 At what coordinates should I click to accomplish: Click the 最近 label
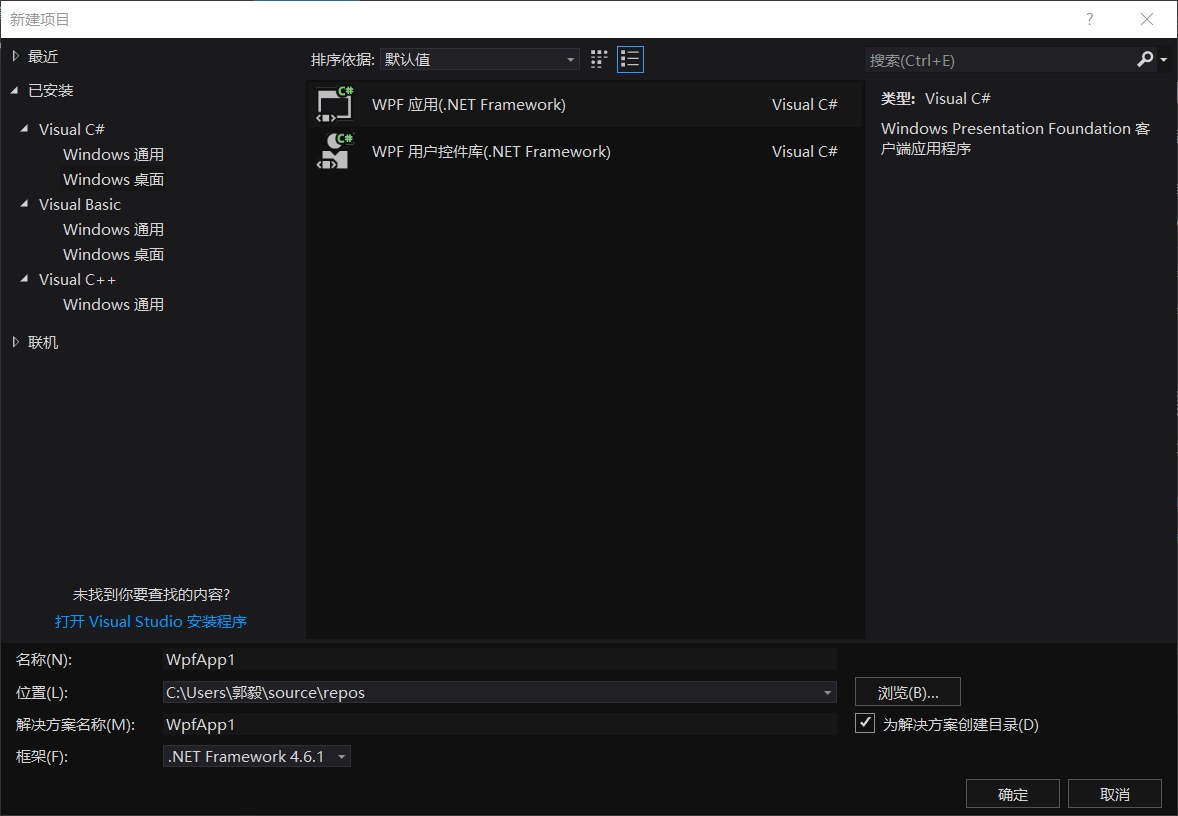coord(43,56)
